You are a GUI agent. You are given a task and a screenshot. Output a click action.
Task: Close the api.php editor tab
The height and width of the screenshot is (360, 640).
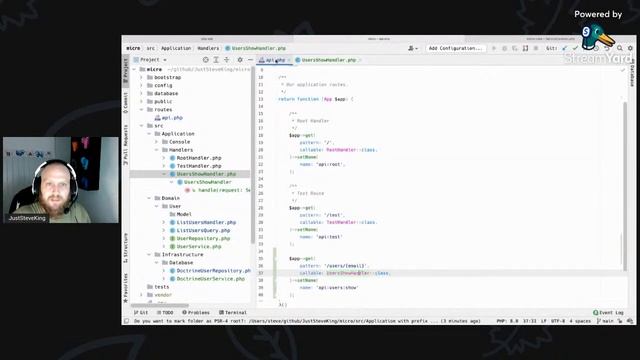point(289,60)
